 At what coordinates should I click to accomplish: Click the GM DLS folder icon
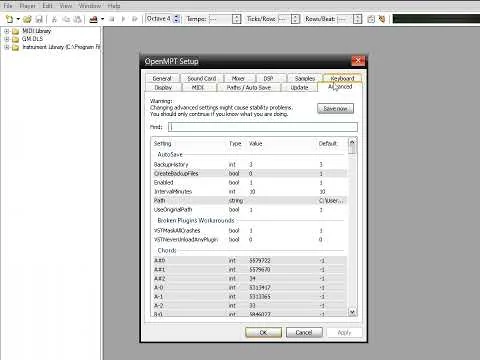tap(15, 39)
